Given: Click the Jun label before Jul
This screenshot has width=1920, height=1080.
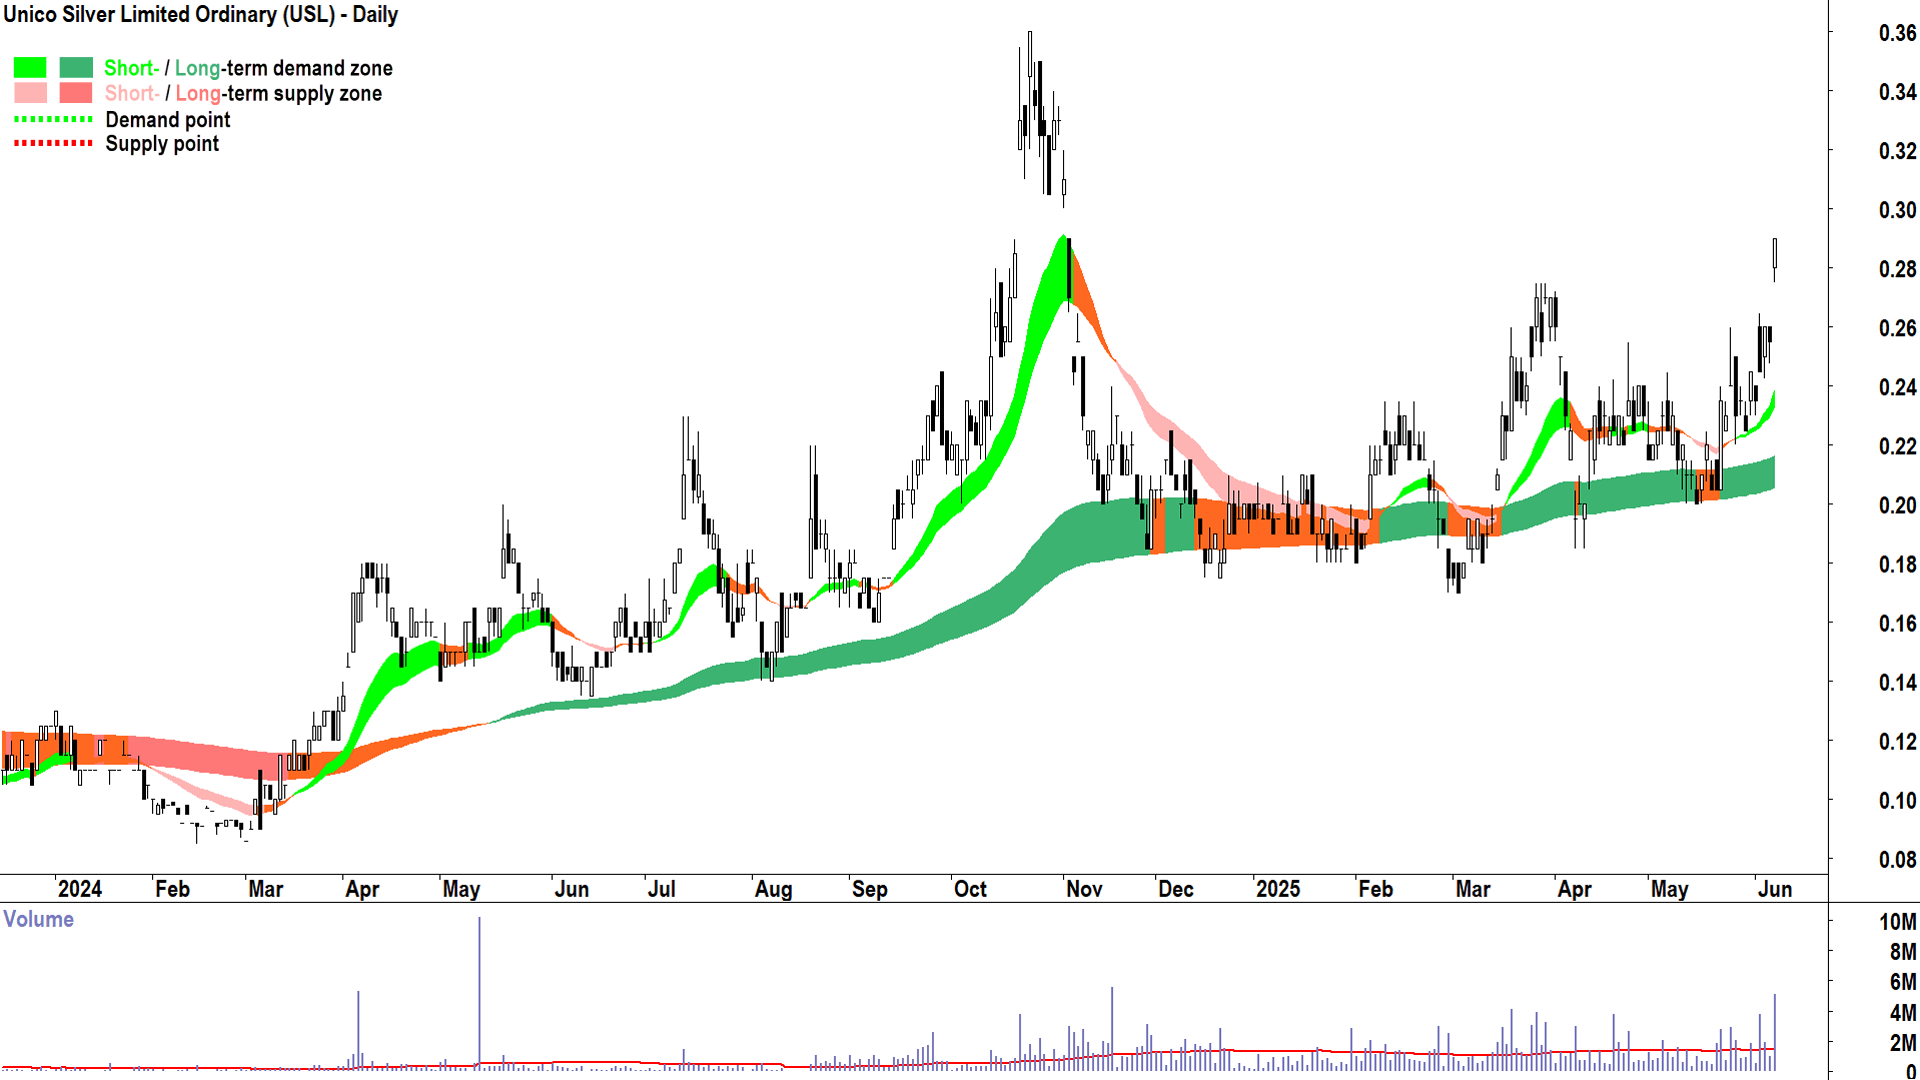Looking at the screenshot, I should pyautogui.click(x=572, y=889).
